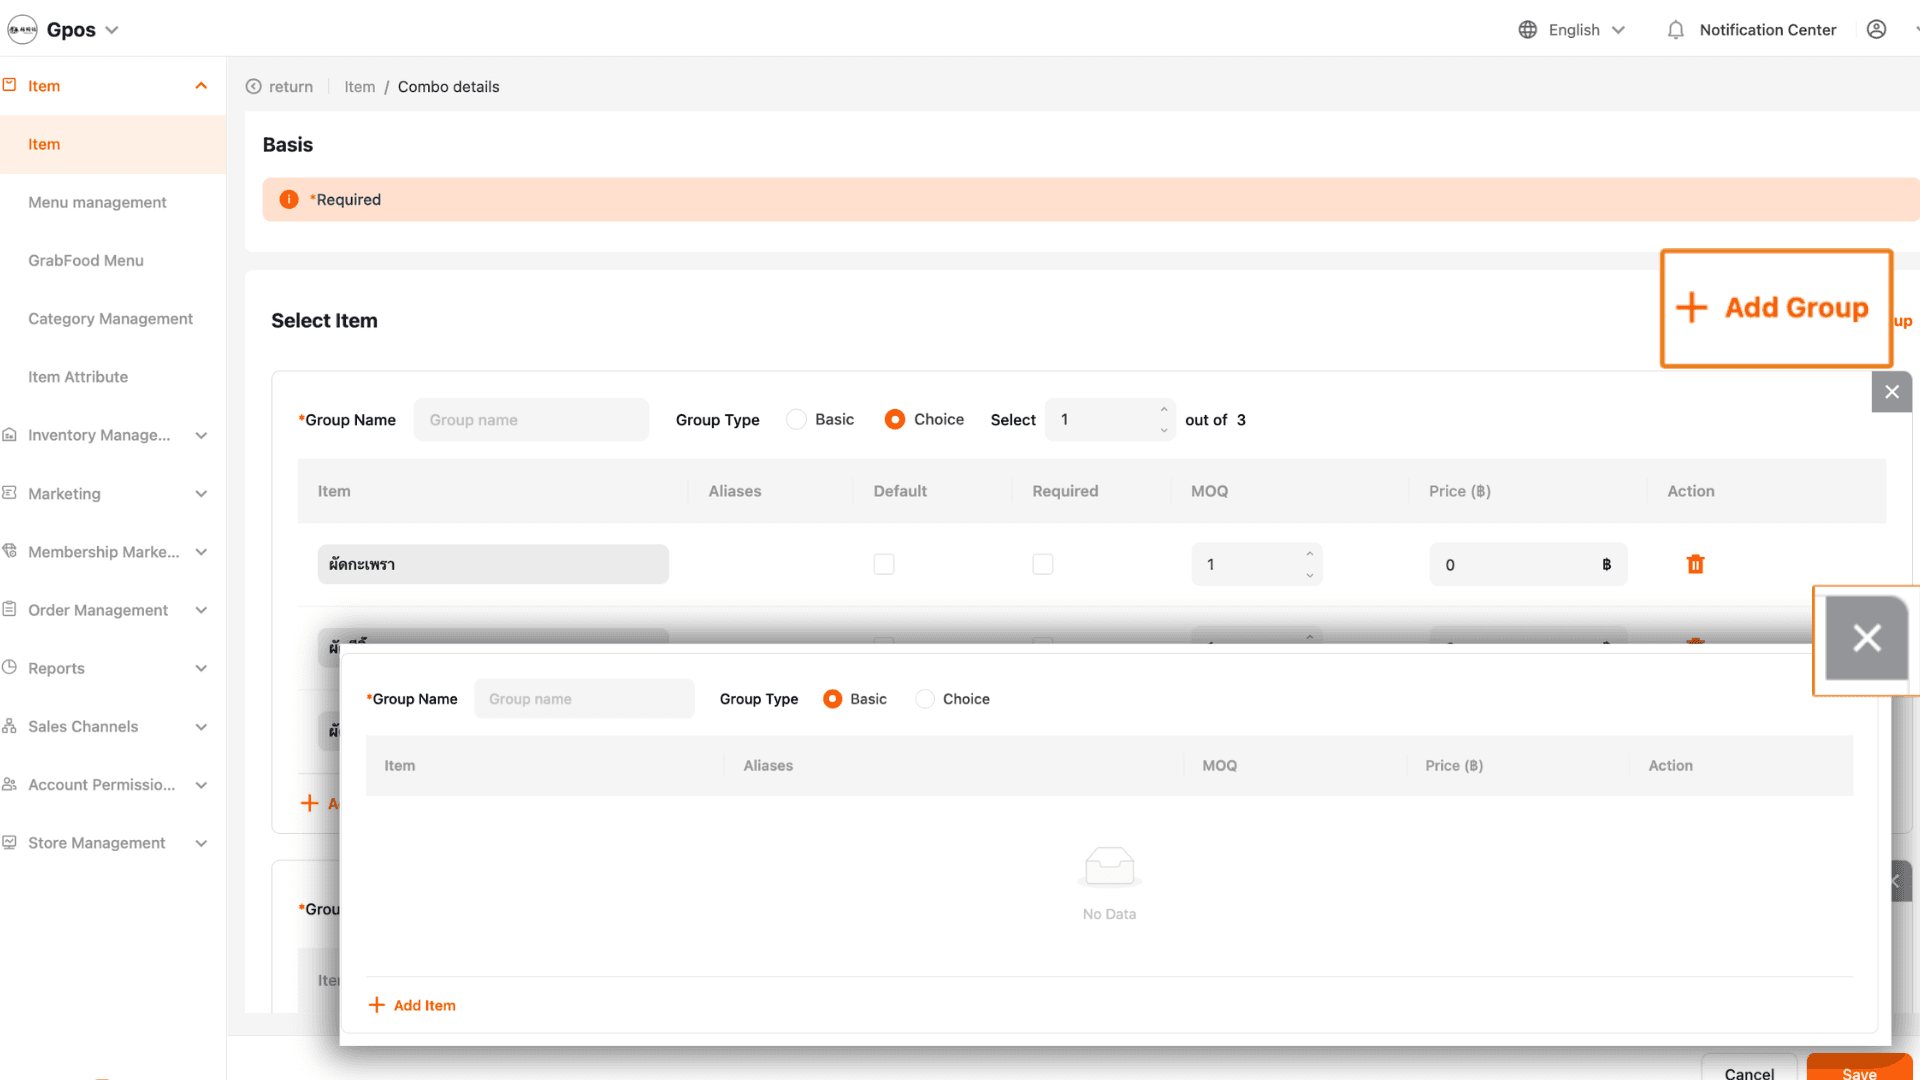
Task: Click the Group name field in the lower group
Action: pos(584,699)
